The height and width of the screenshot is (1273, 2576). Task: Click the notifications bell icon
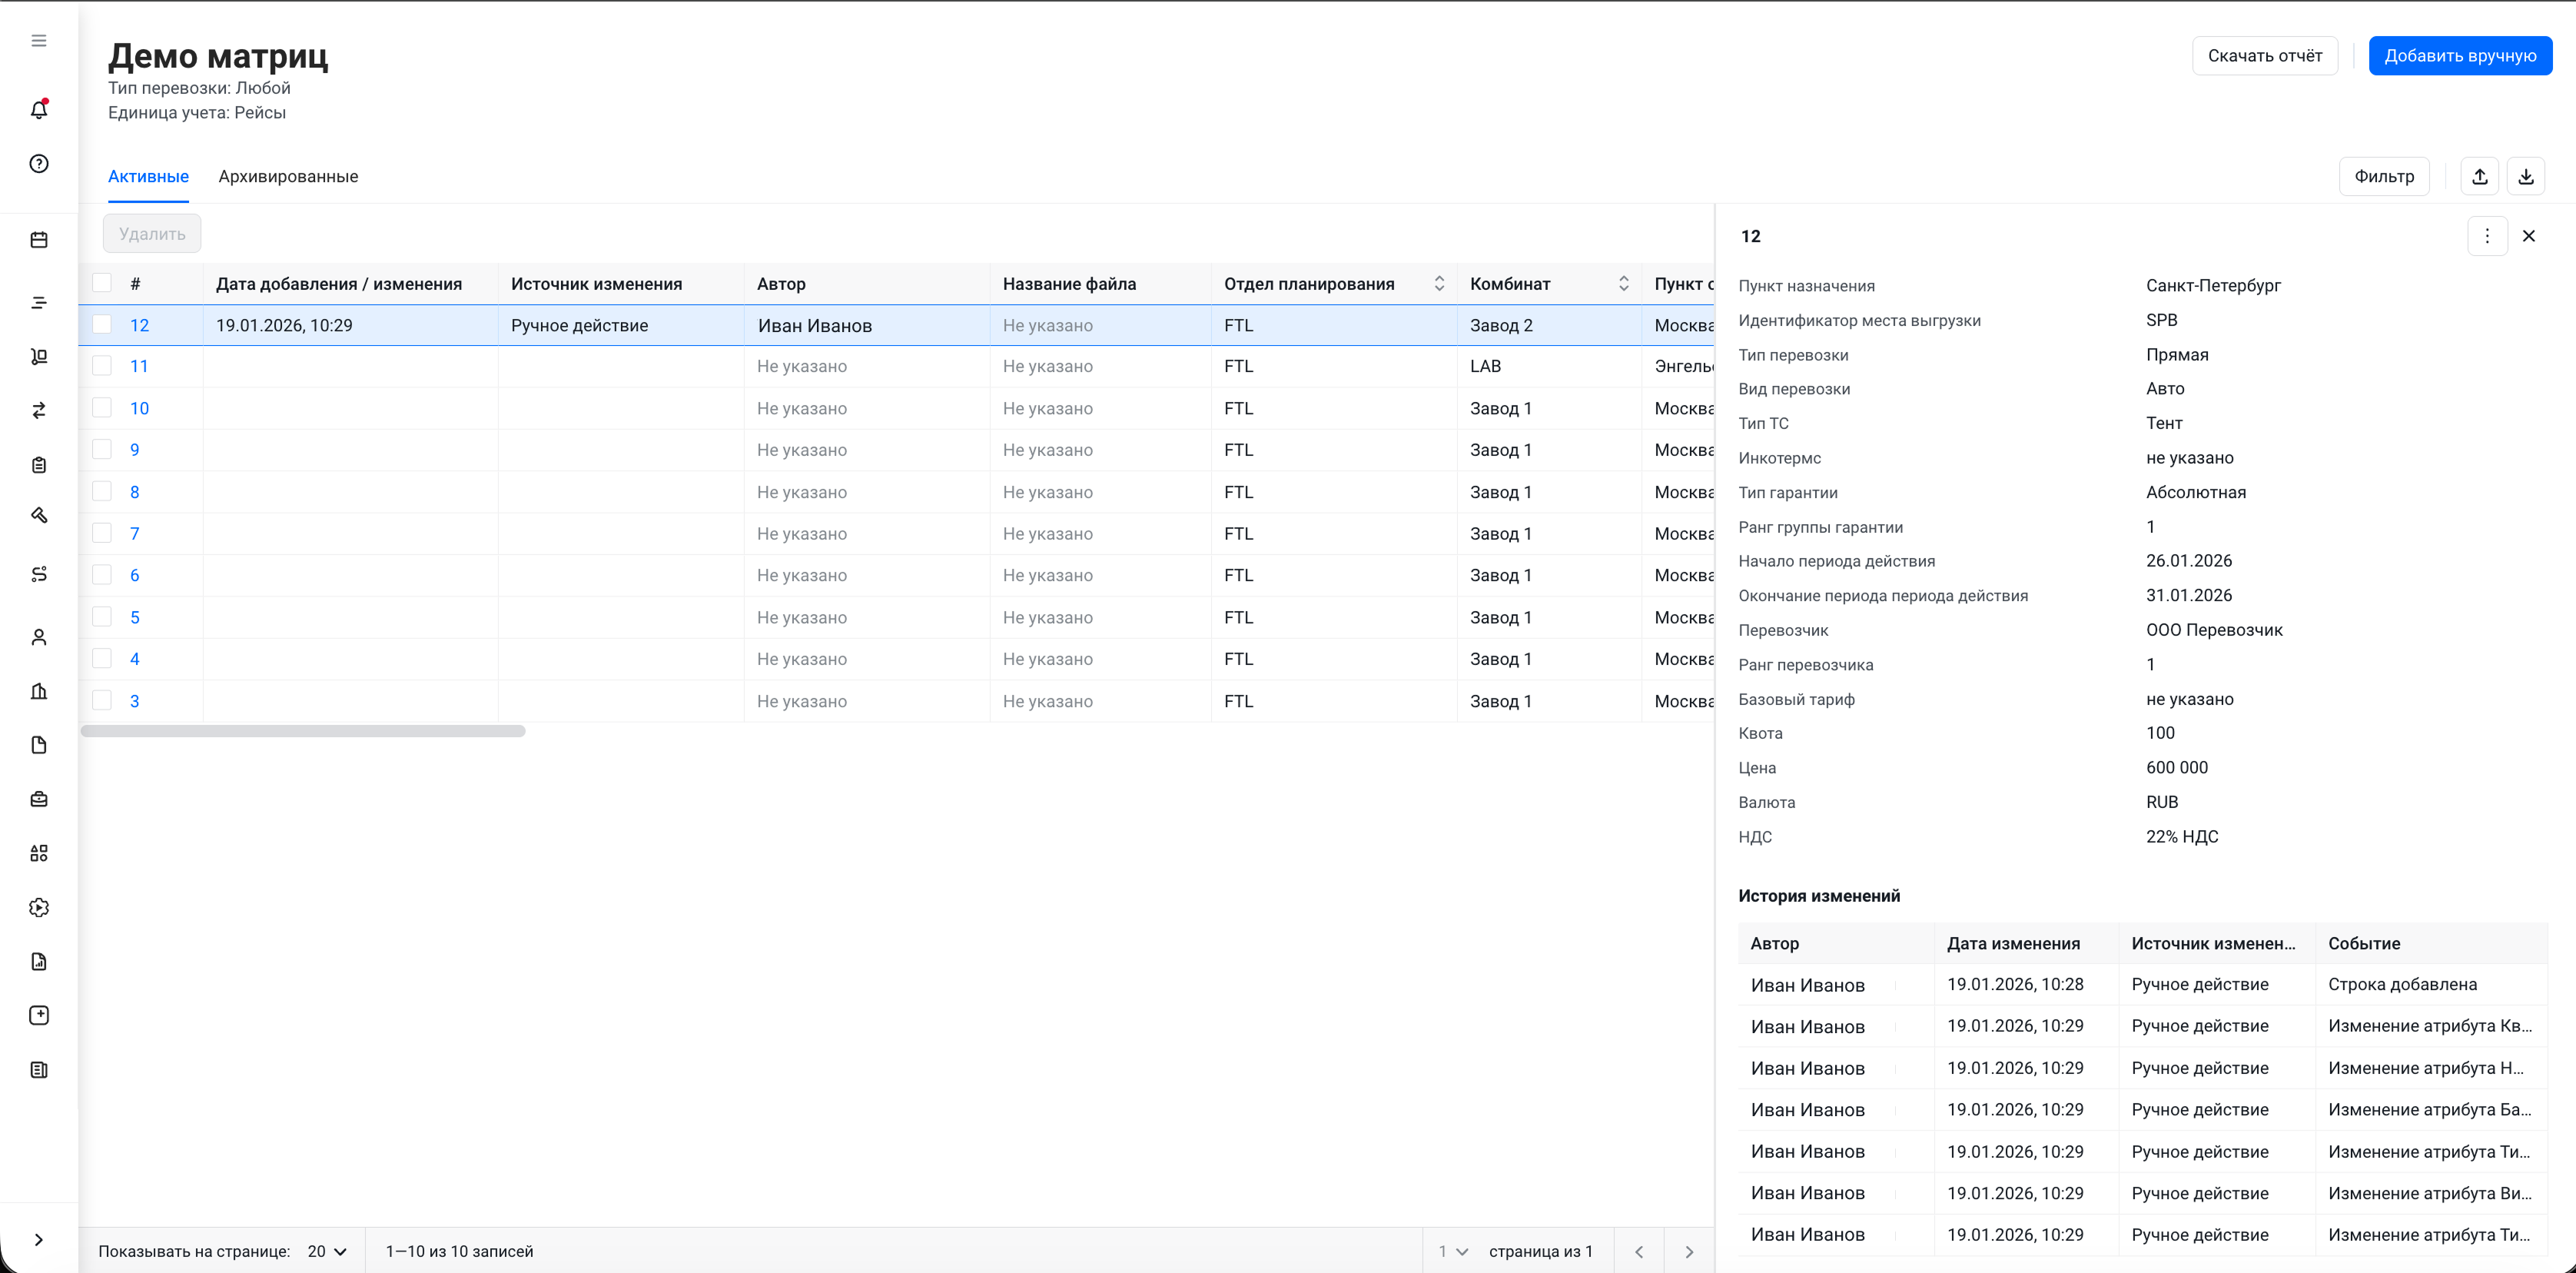coord(39,110)
